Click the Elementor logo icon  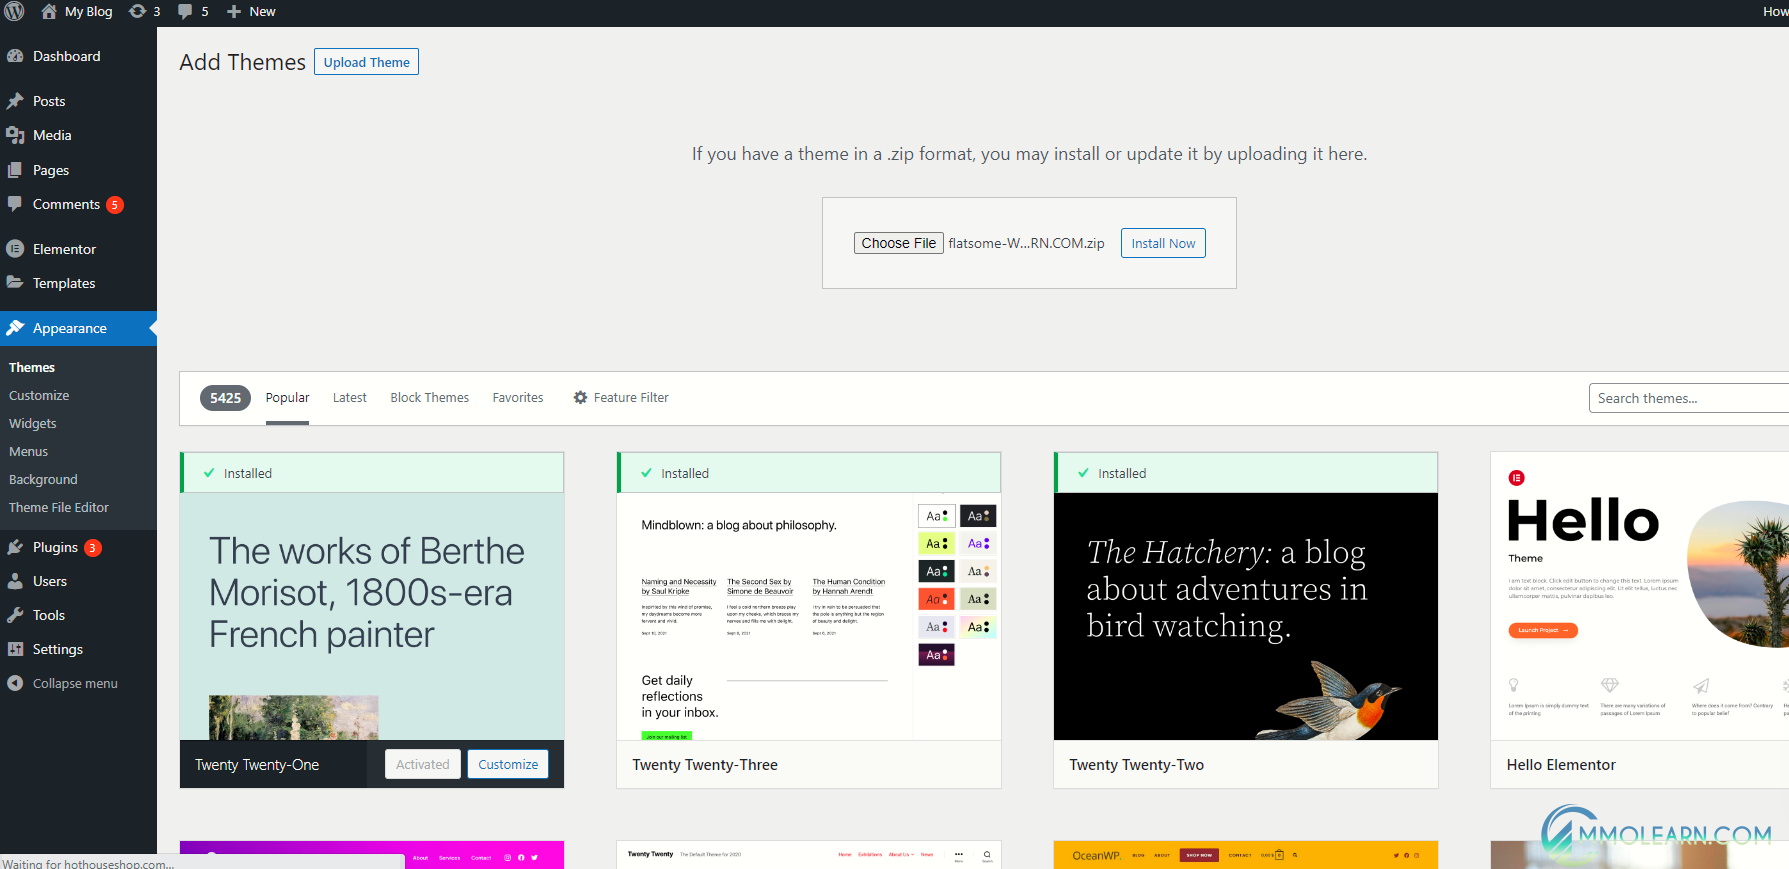[15, 249]
